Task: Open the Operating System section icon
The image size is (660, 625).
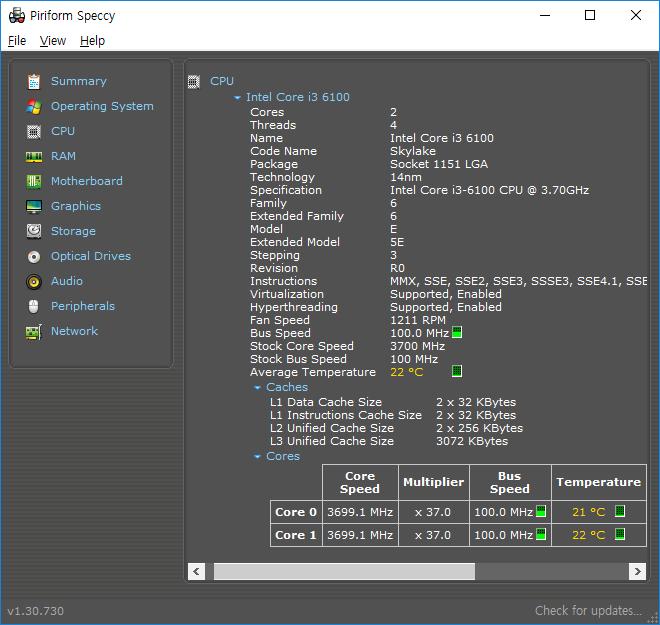Action: click(34, 106)
